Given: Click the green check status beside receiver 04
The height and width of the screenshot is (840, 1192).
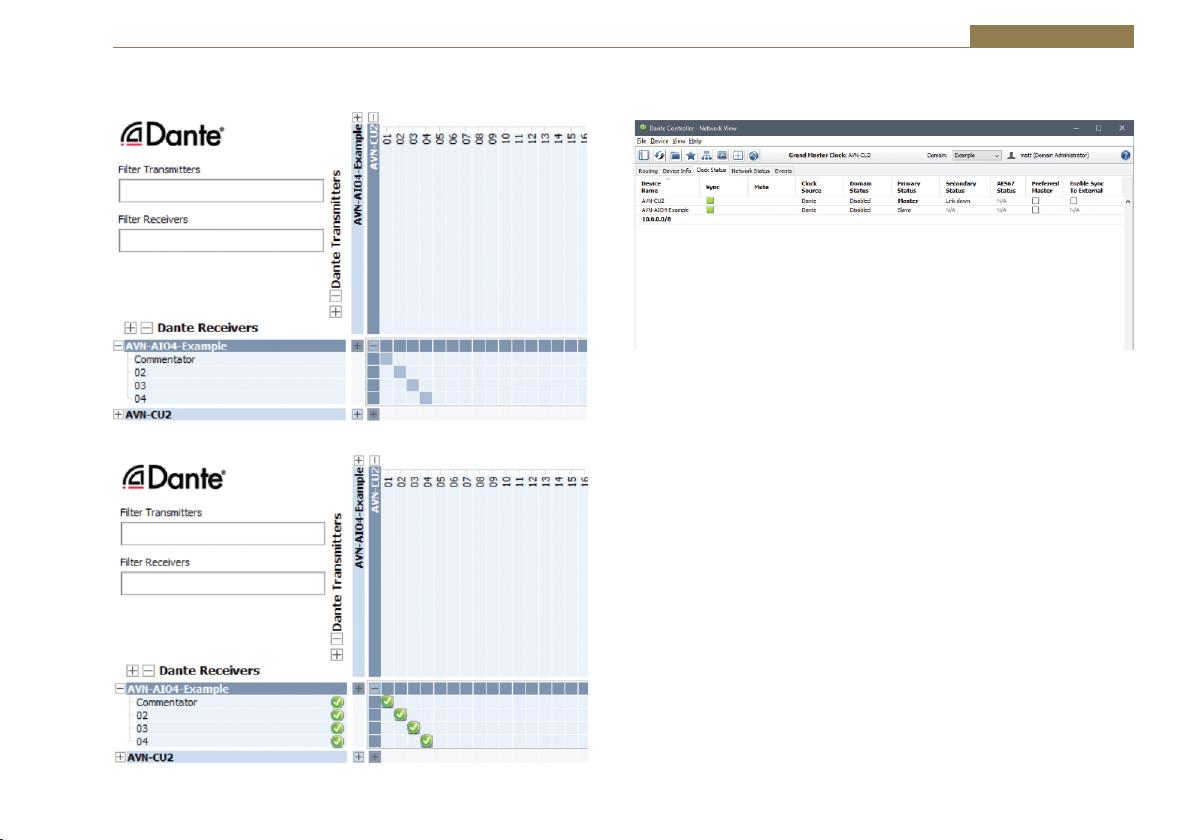Looking at the screenshot, I should pyautogui.click(x=338, y=741).
